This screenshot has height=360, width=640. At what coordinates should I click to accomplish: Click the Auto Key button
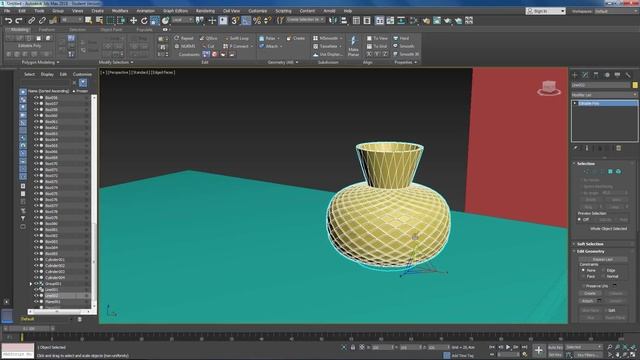(555, 347)
